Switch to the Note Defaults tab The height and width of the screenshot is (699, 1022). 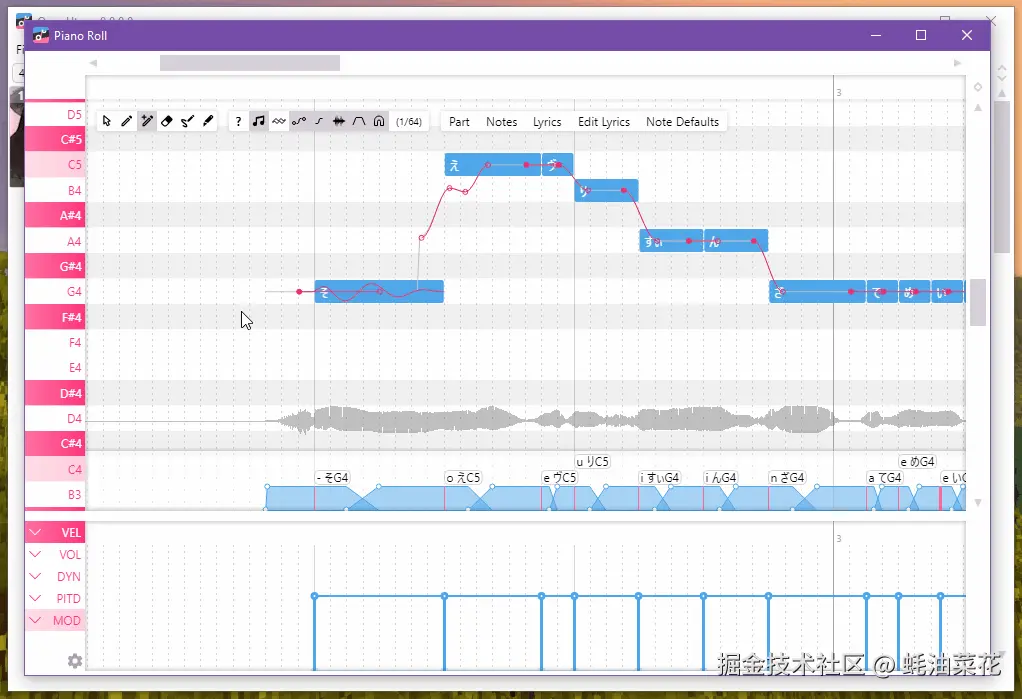pyautogui.click(x=683, y=121)
